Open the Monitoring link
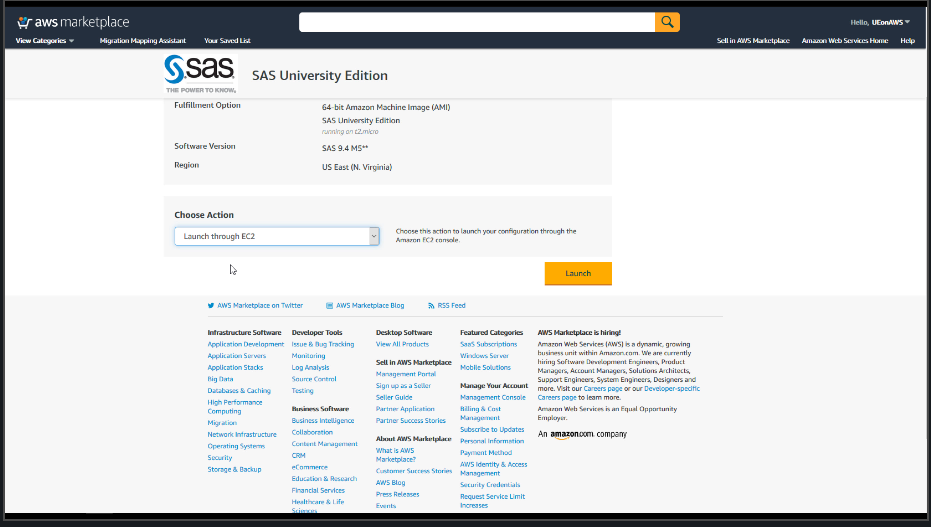Image resolution: width=931 pixels, height=527 pixels. (x=308, y=356)
